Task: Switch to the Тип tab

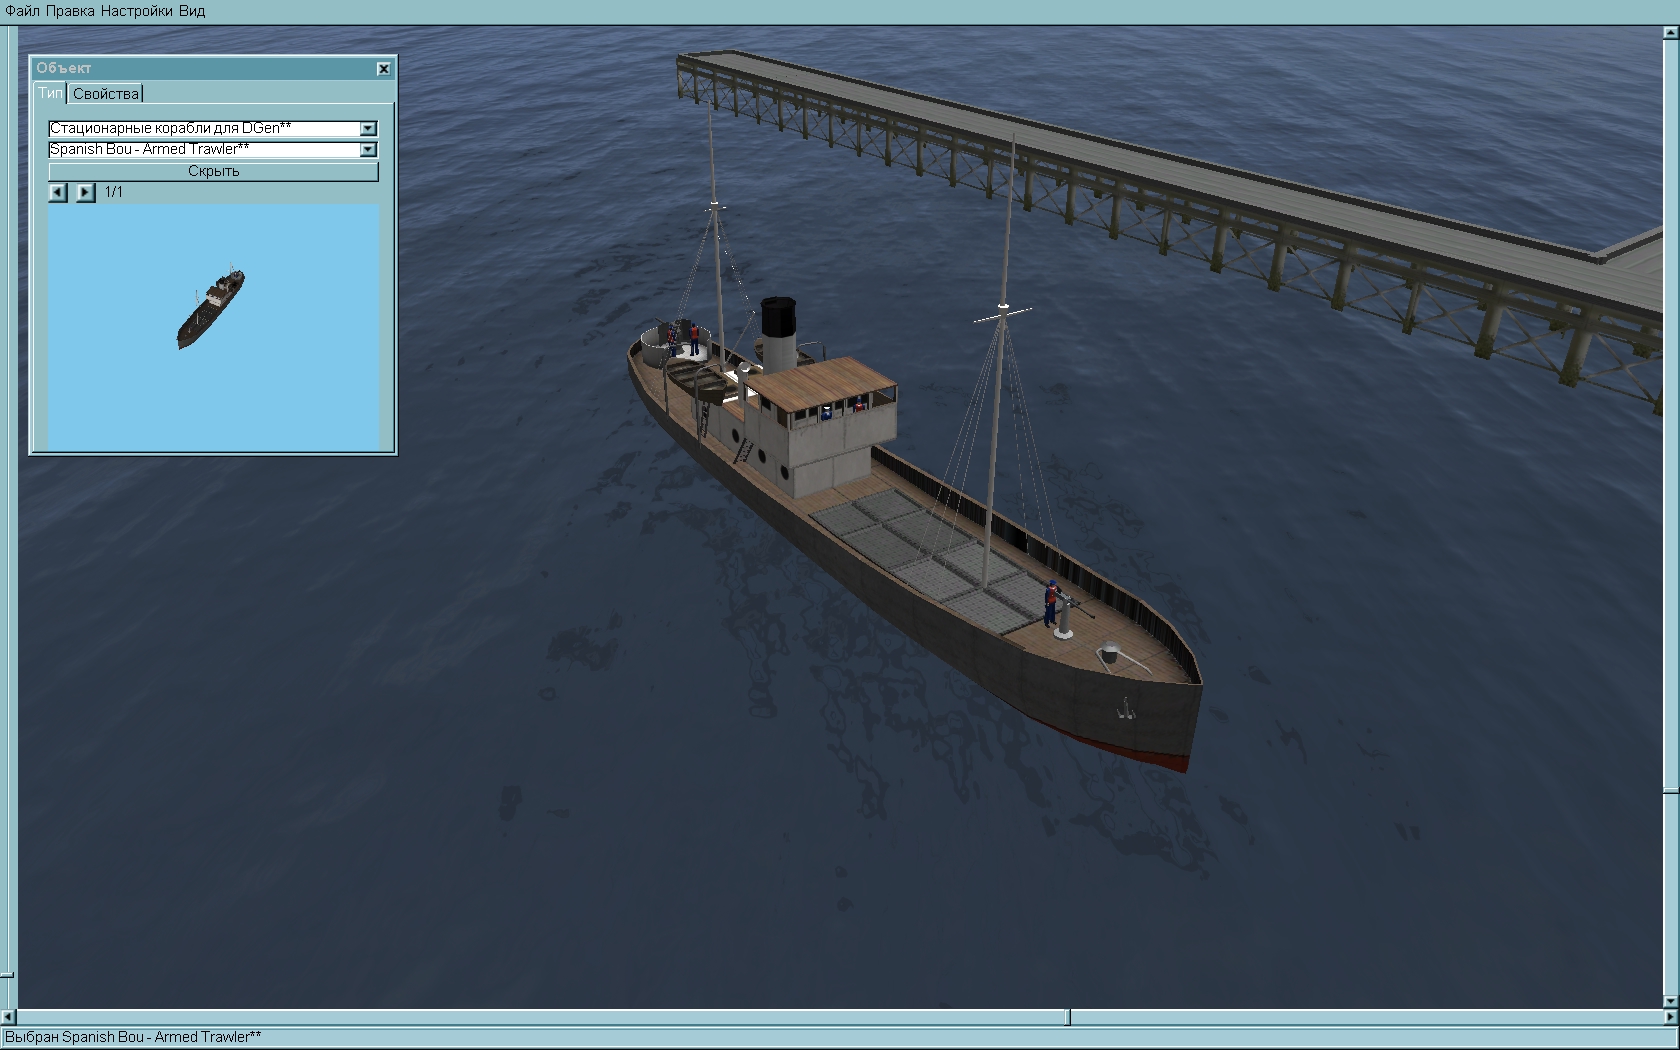Action: [x=50, y=93]
